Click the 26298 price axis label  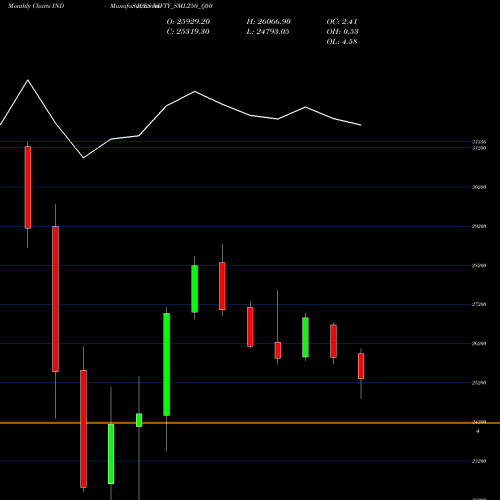coord(479,344)
